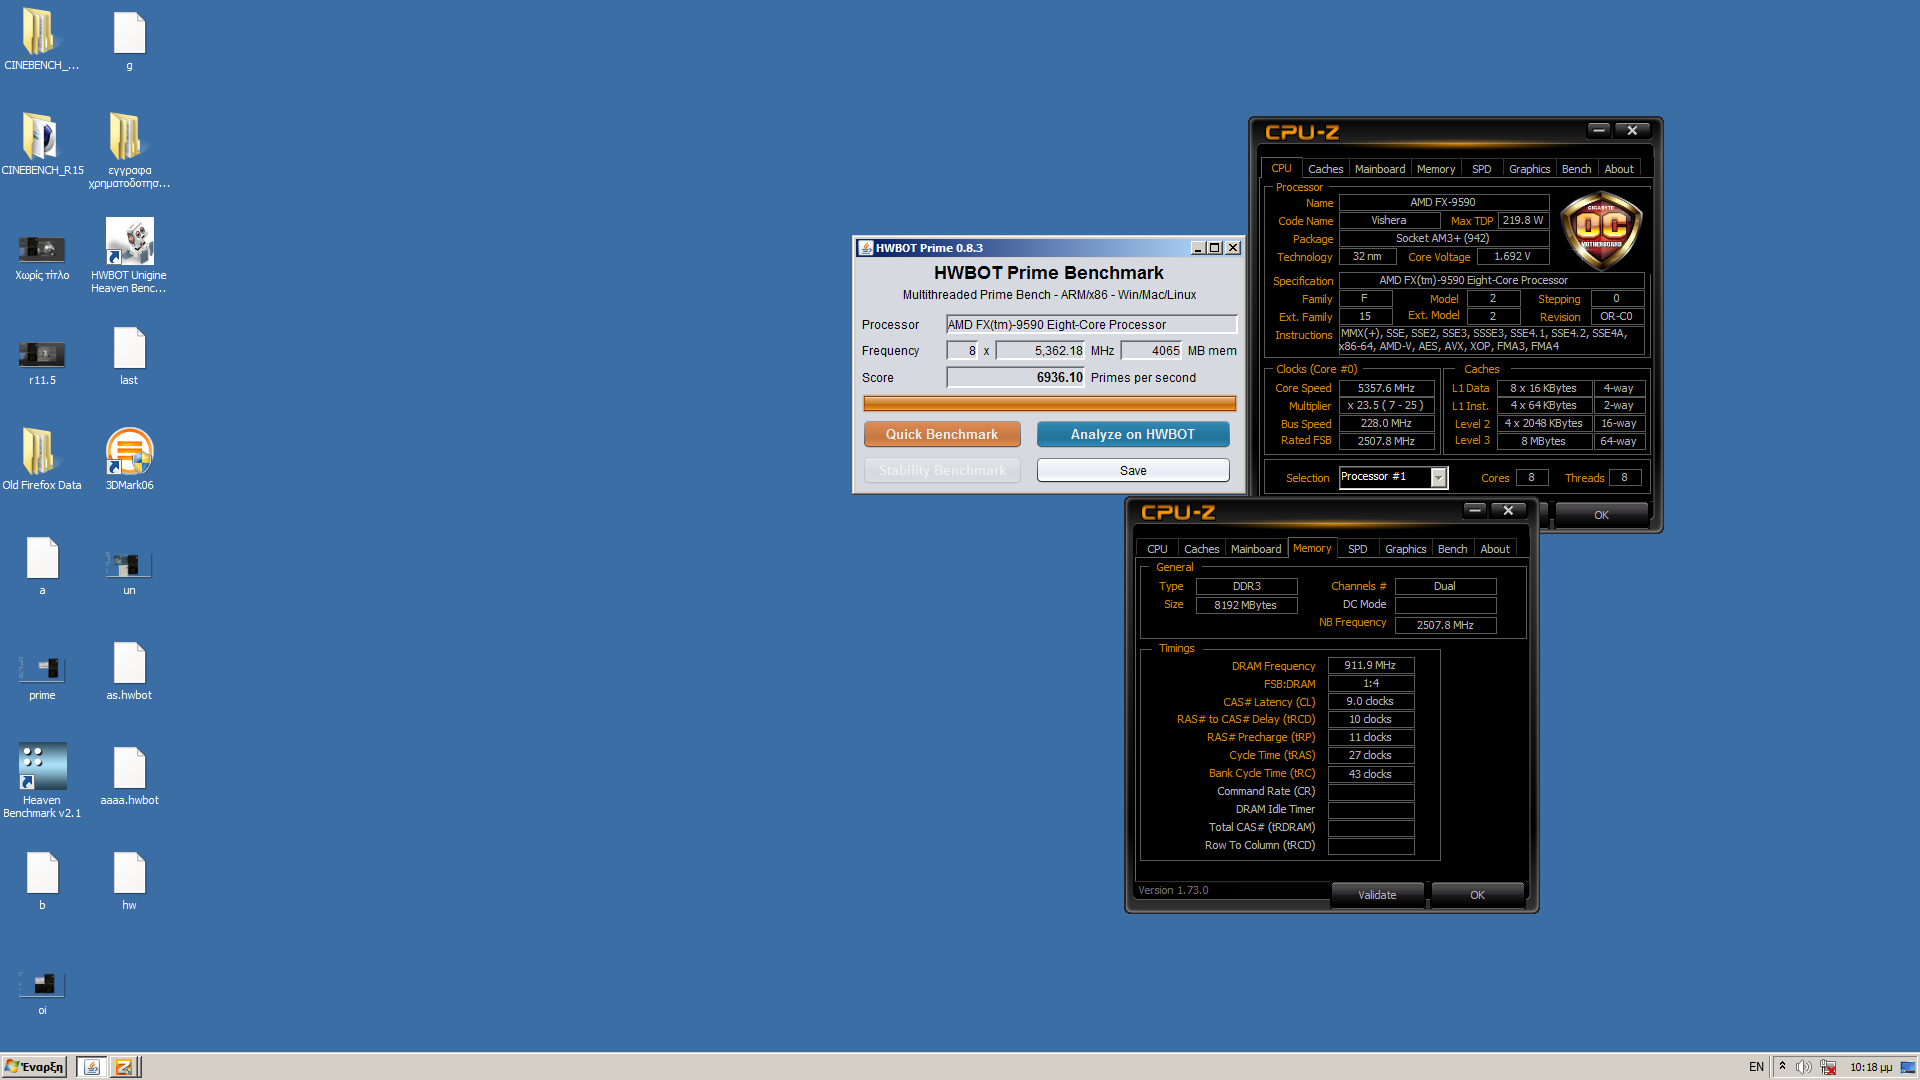The image size is (1920, 1080).
Task: Select the desktop file named a
Action: click(42, 565)
